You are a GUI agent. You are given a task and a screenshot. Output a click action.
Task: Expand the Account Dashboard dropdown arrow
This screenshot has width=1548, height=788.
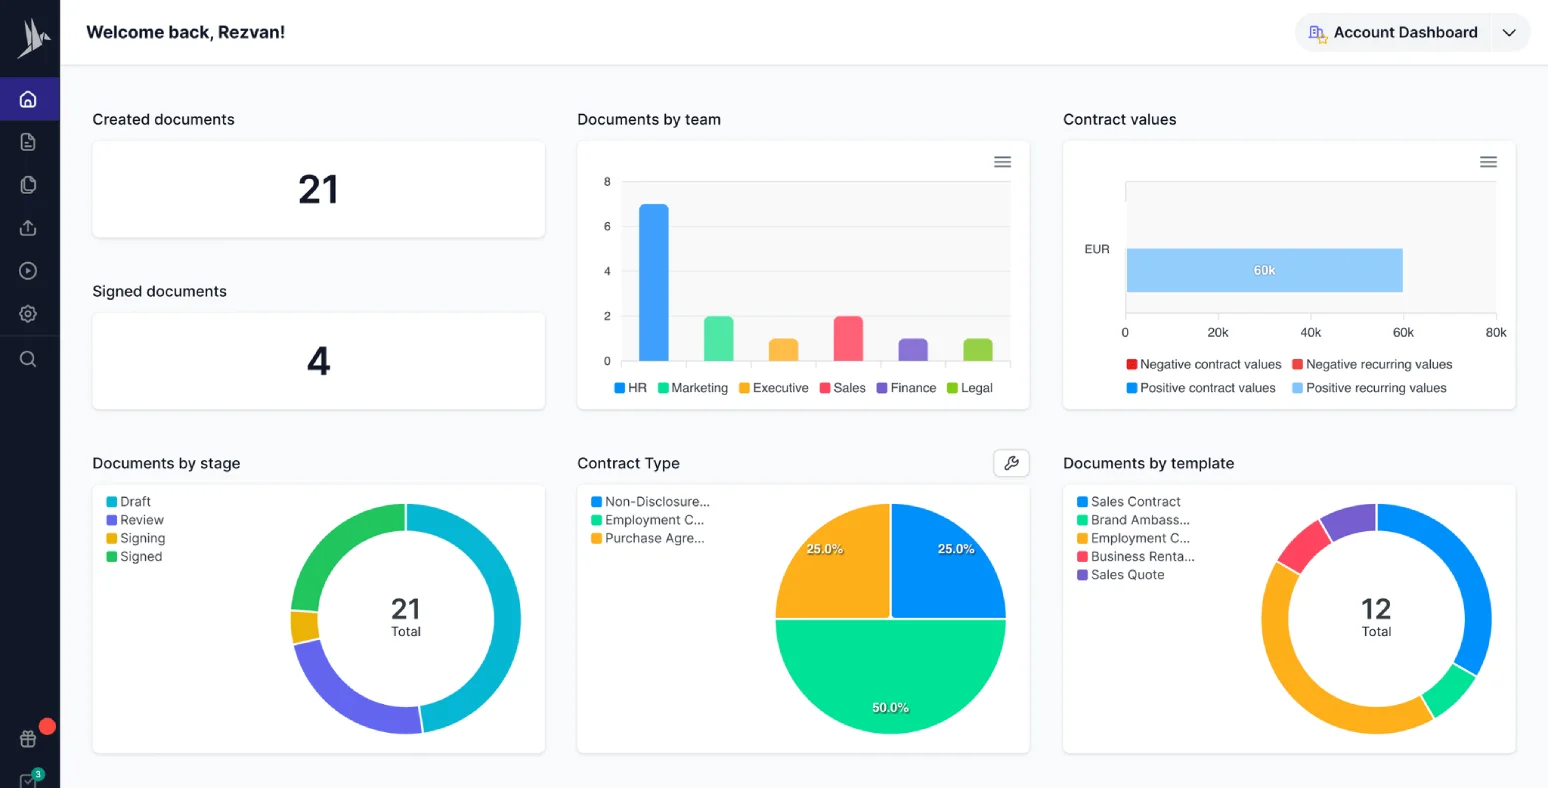[1509, 33]
